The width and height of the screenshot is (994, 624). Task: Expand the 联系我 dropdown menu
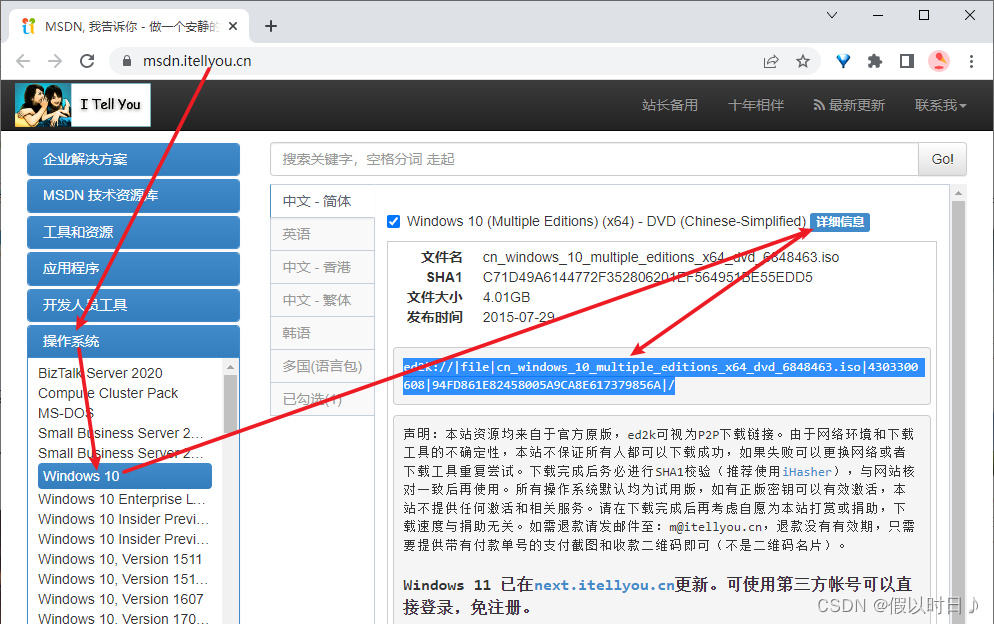[x=940, y=105]
